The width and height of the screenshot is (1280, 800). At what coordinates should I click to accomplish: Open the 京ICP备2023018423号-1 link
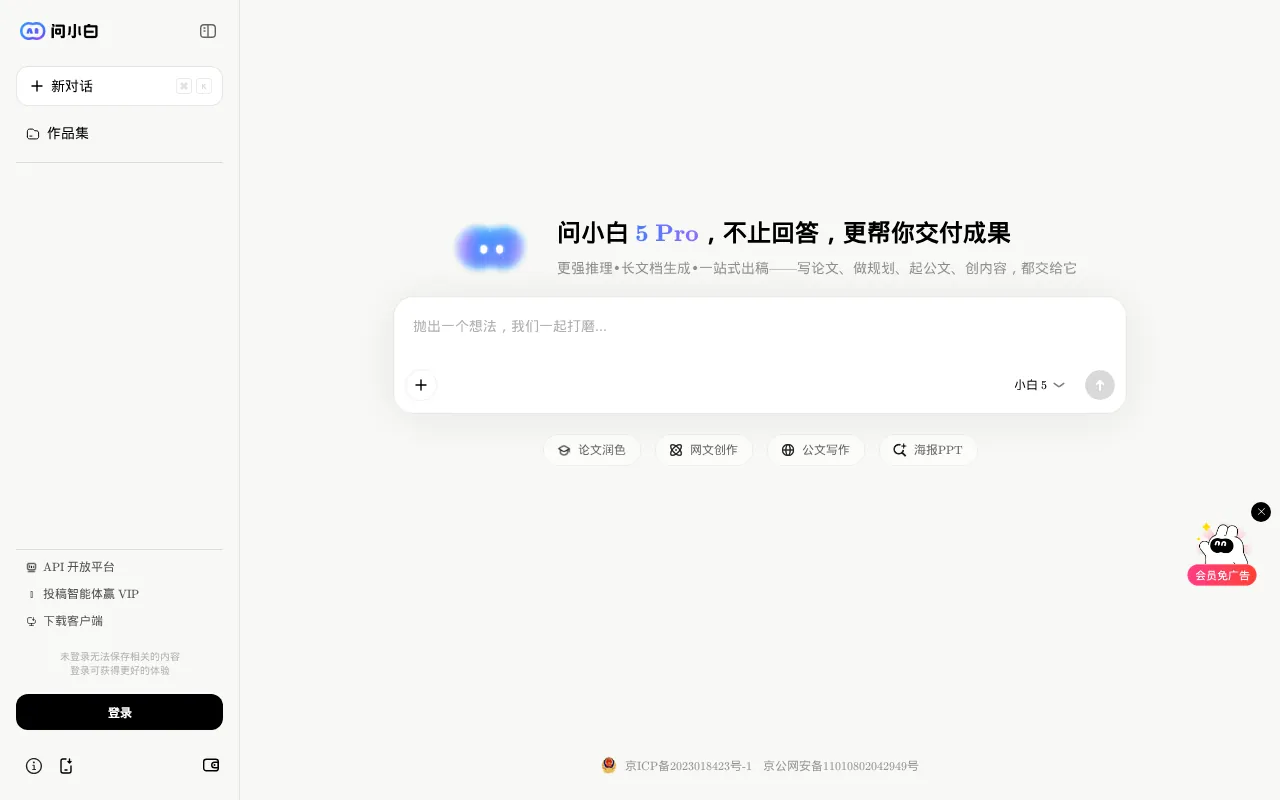[x=688, y=766]
